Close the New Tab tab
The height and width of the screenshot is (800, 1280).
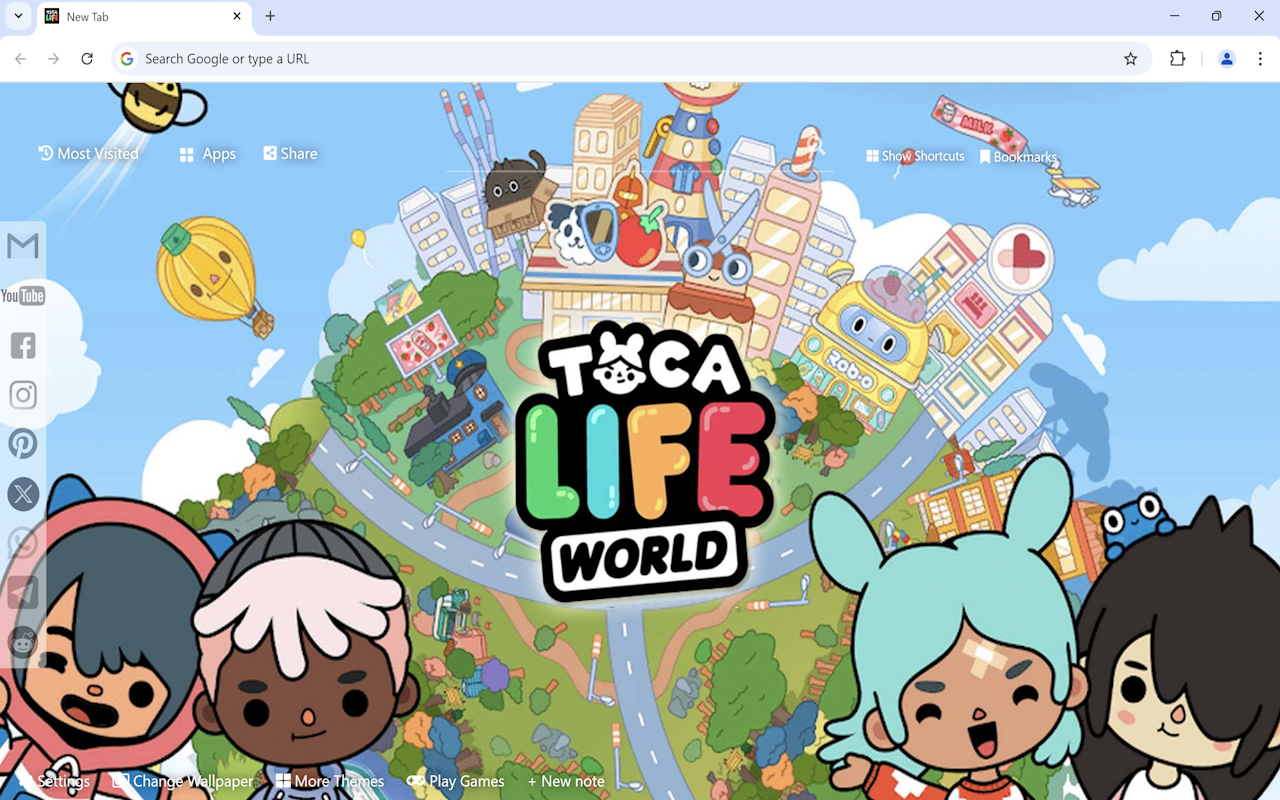[237, 16]
